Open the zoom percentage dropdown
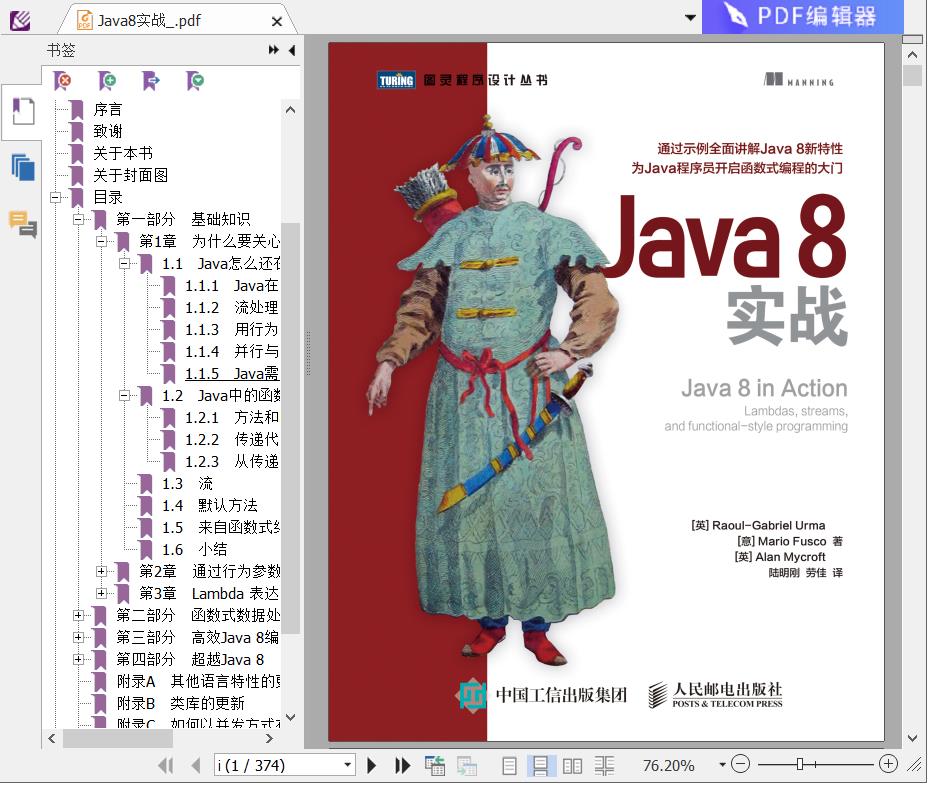The width and height of the screenshot is (928, 785). (x=722, y=765)
